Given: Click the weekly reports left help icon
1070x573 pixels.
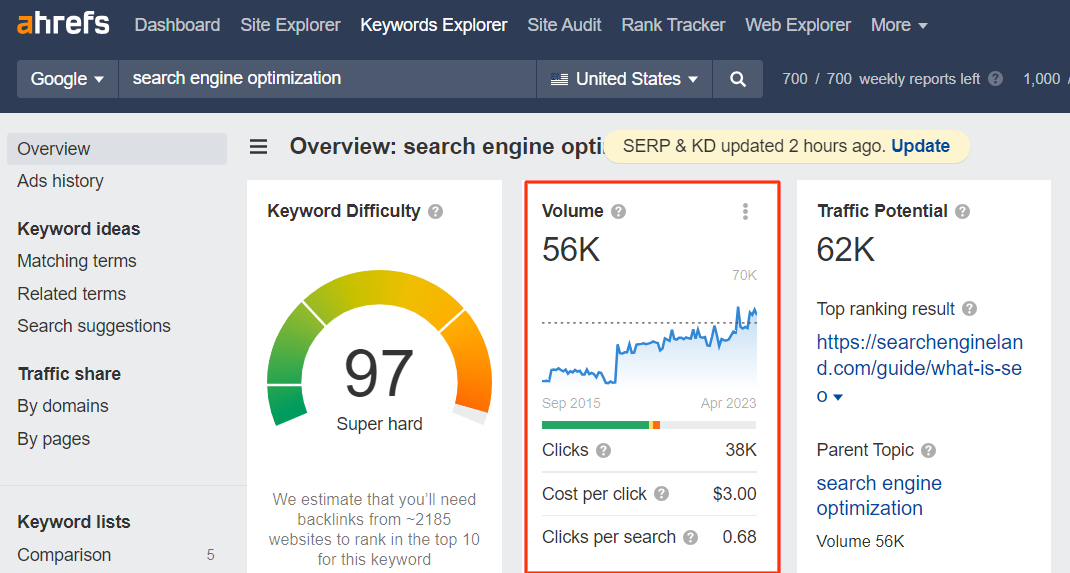Looking at the screenshot, I should click(x=996, y=79).
